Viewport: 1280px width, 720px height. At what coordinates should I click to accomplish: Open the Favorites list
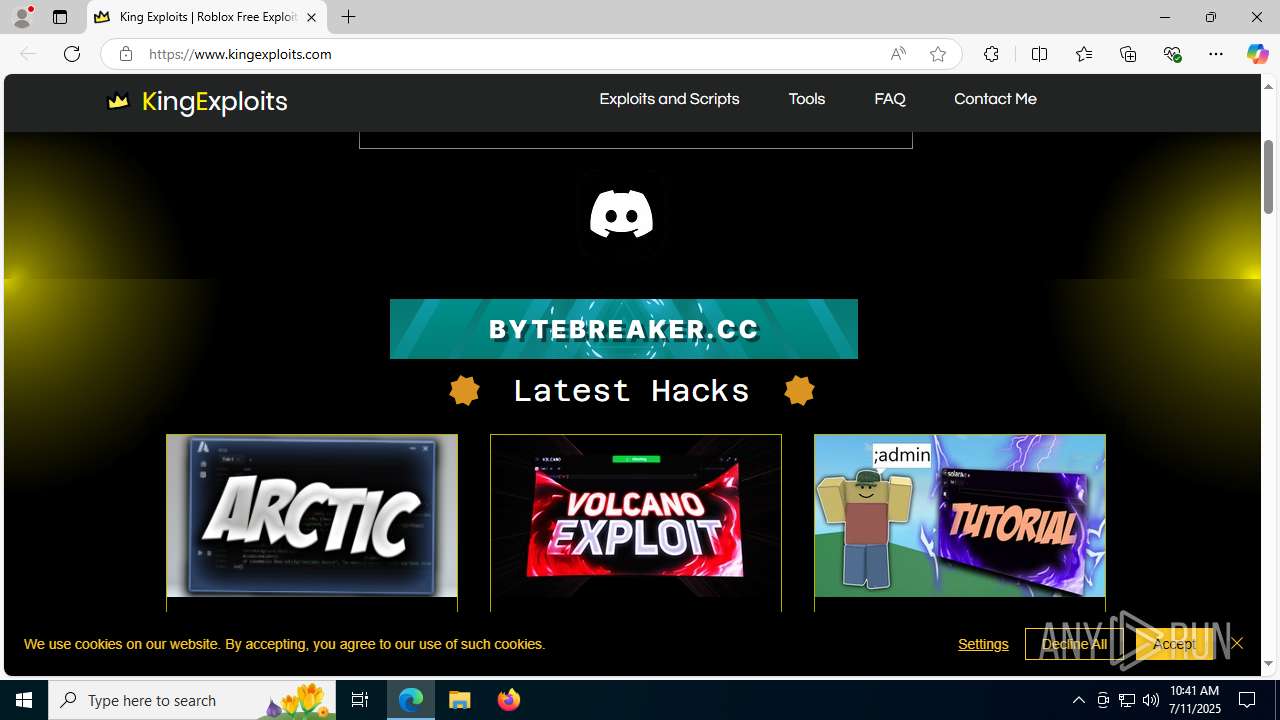(x=1083, y=54)
